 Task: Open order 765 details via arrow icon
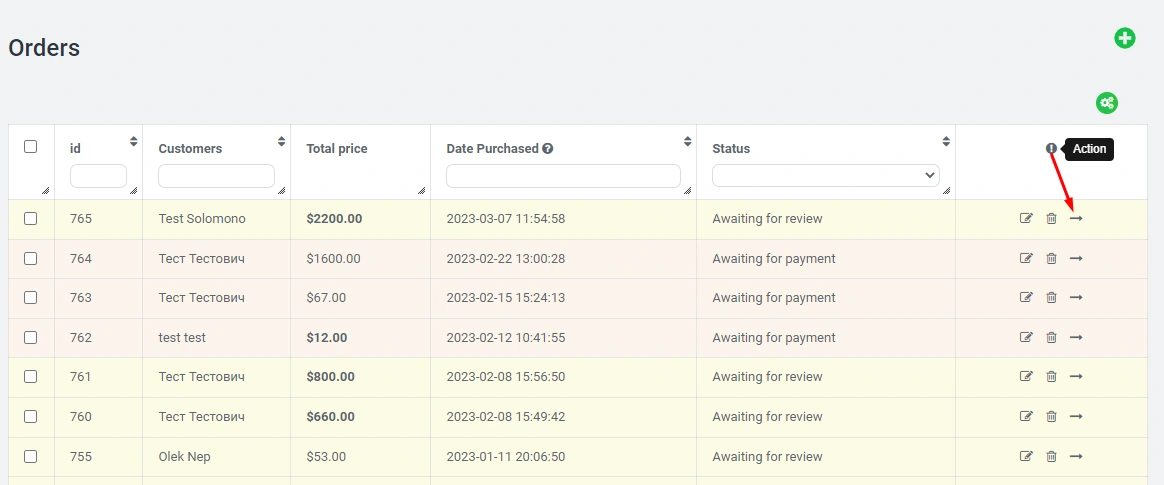tap(1076, 219)
